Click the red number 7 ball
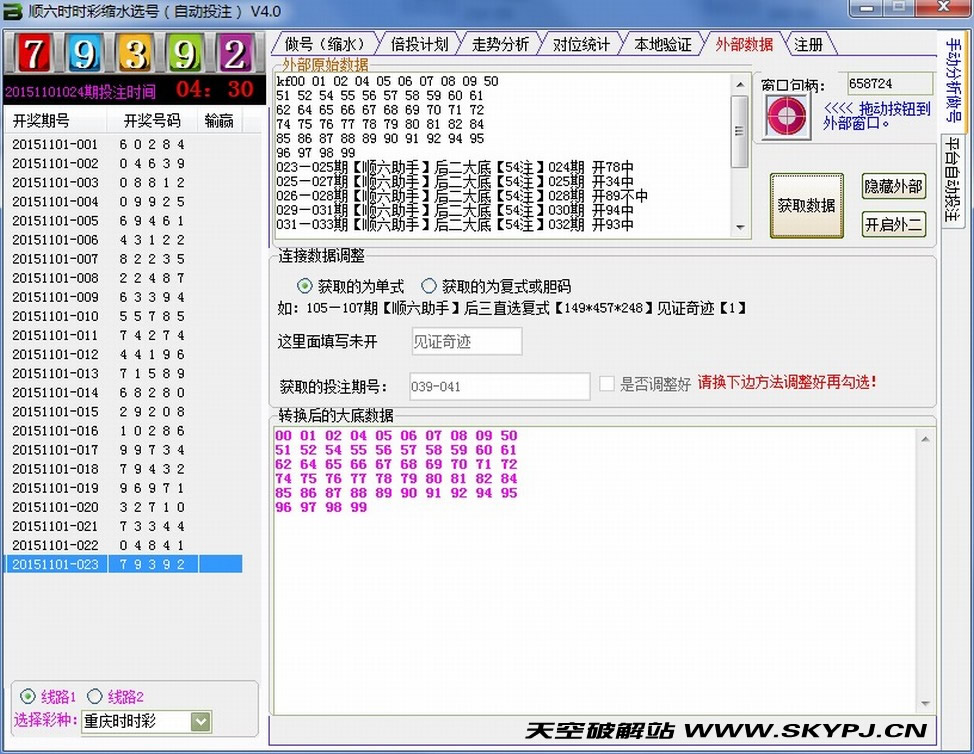974x754 pixels. pyautogui.click(x=32, y=54)
